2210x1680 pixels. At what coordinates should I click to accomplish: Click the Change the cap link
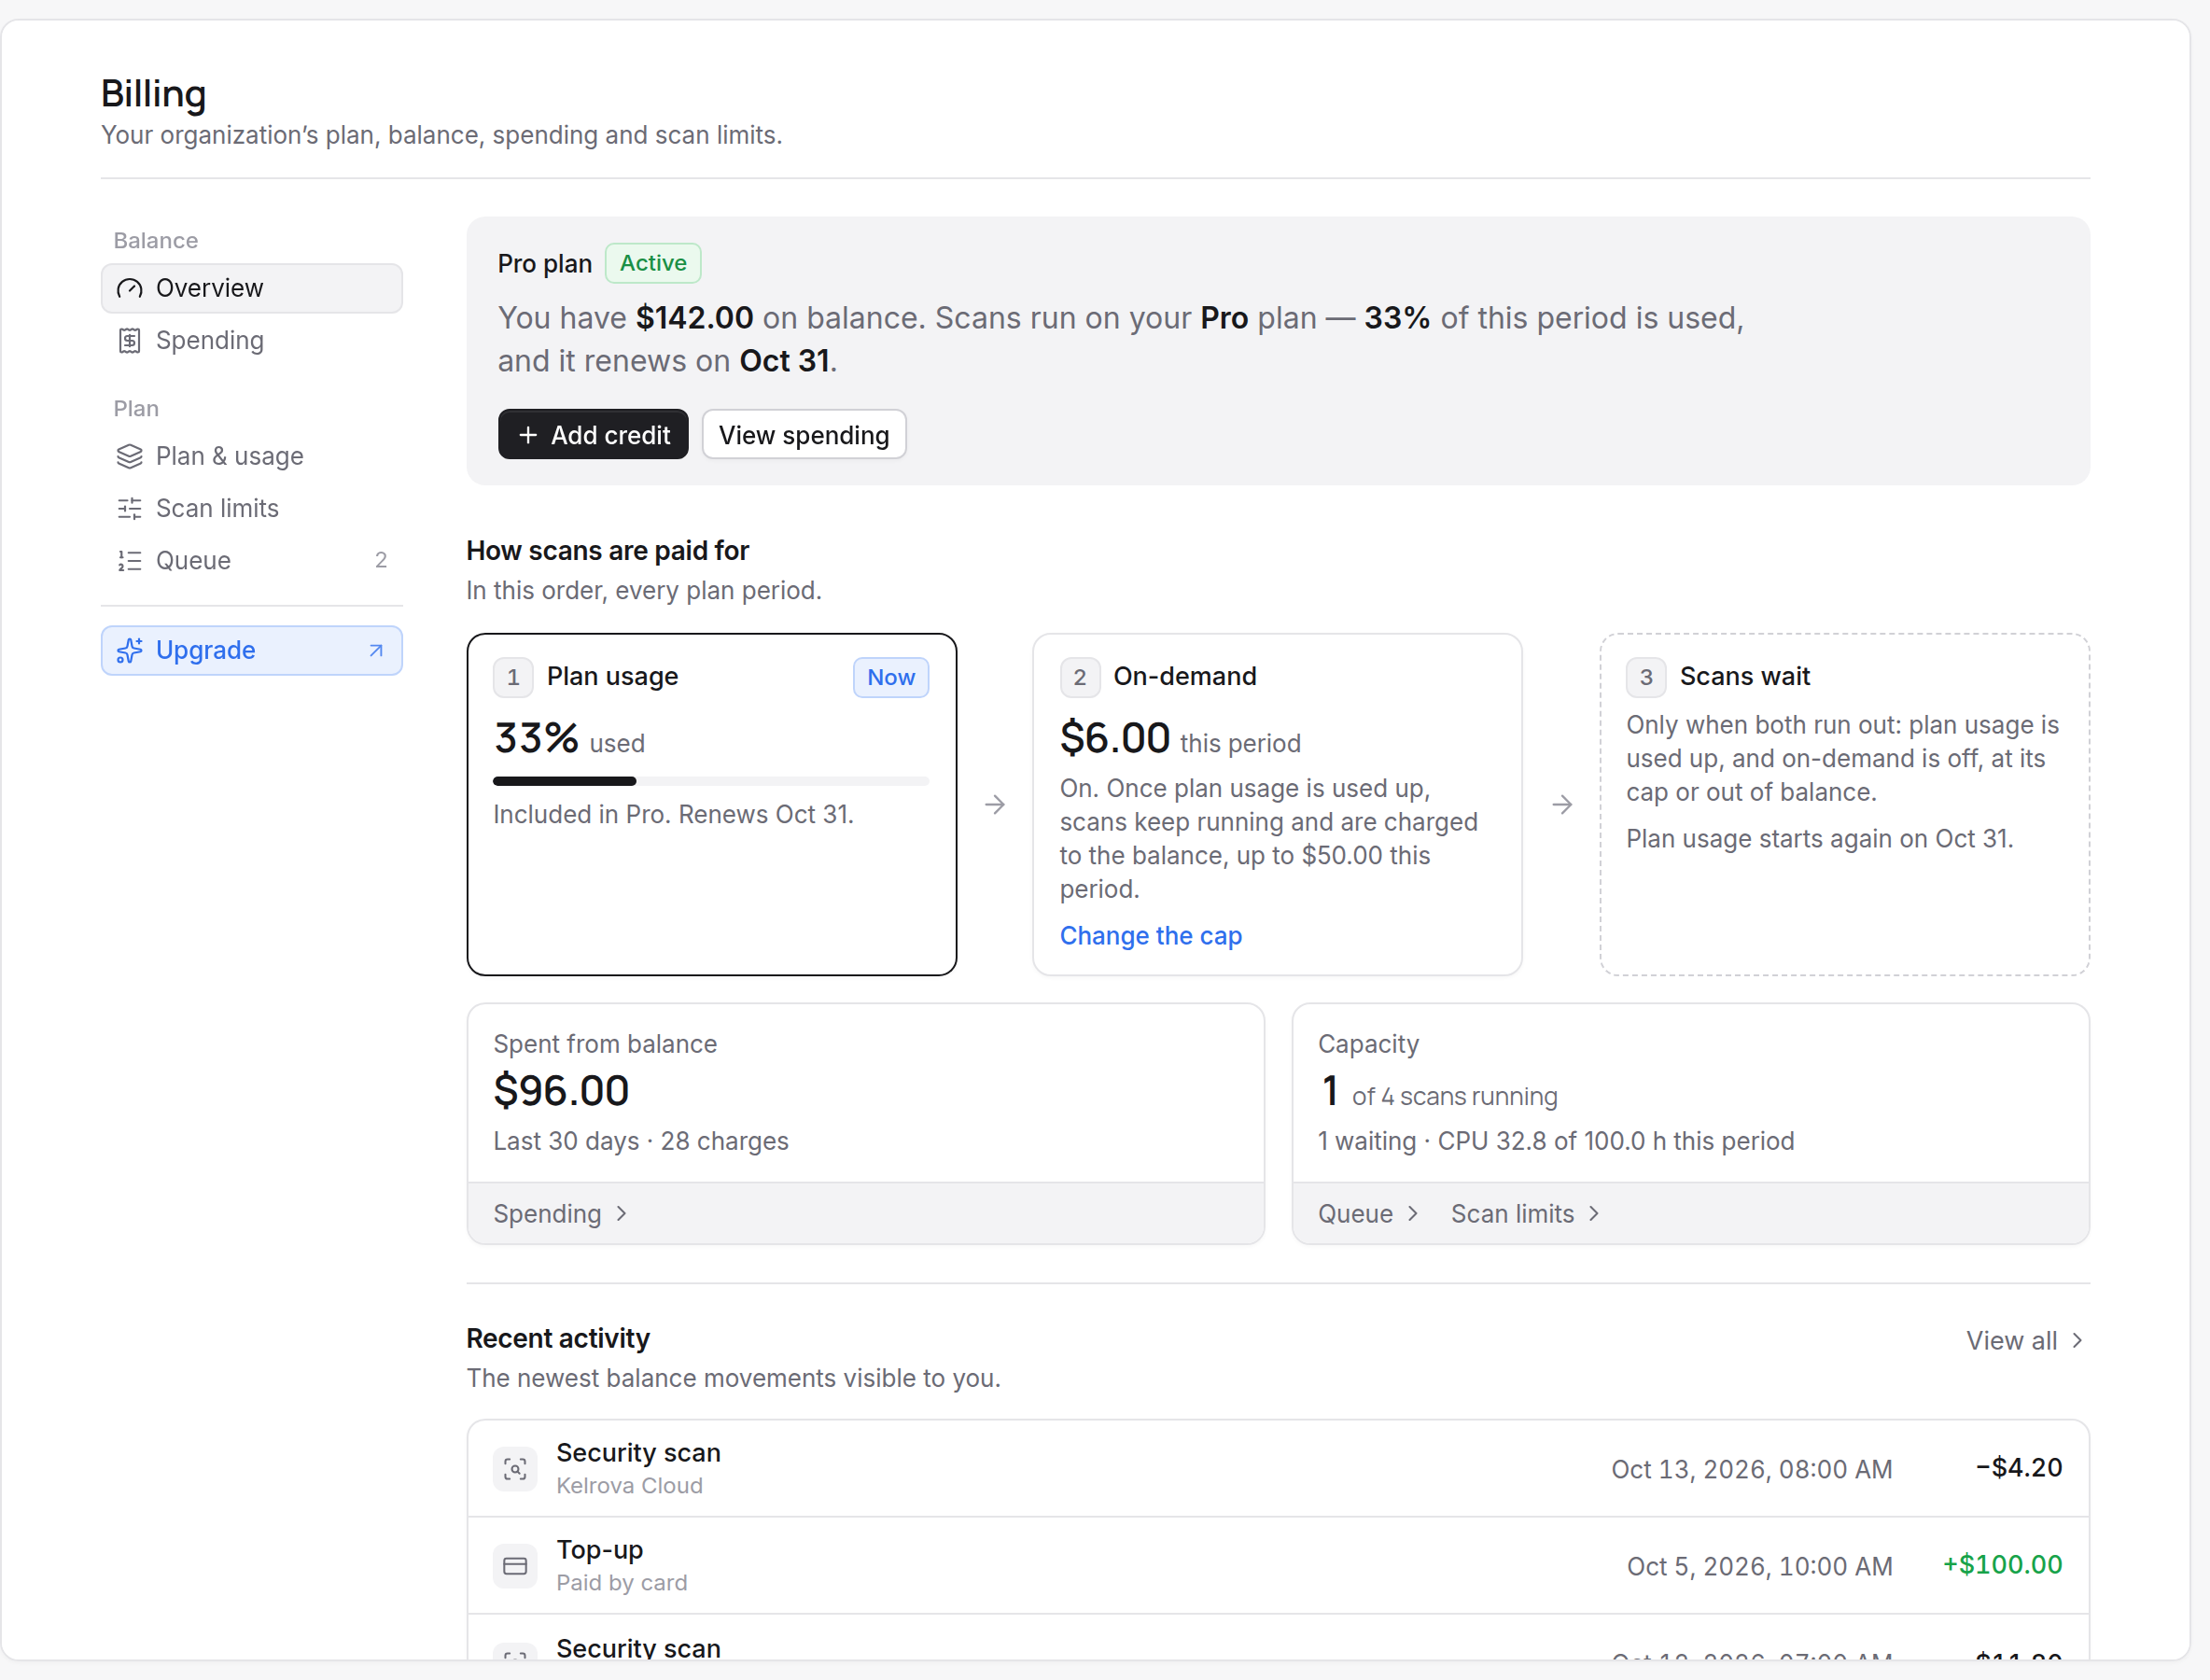(1150, 935)
